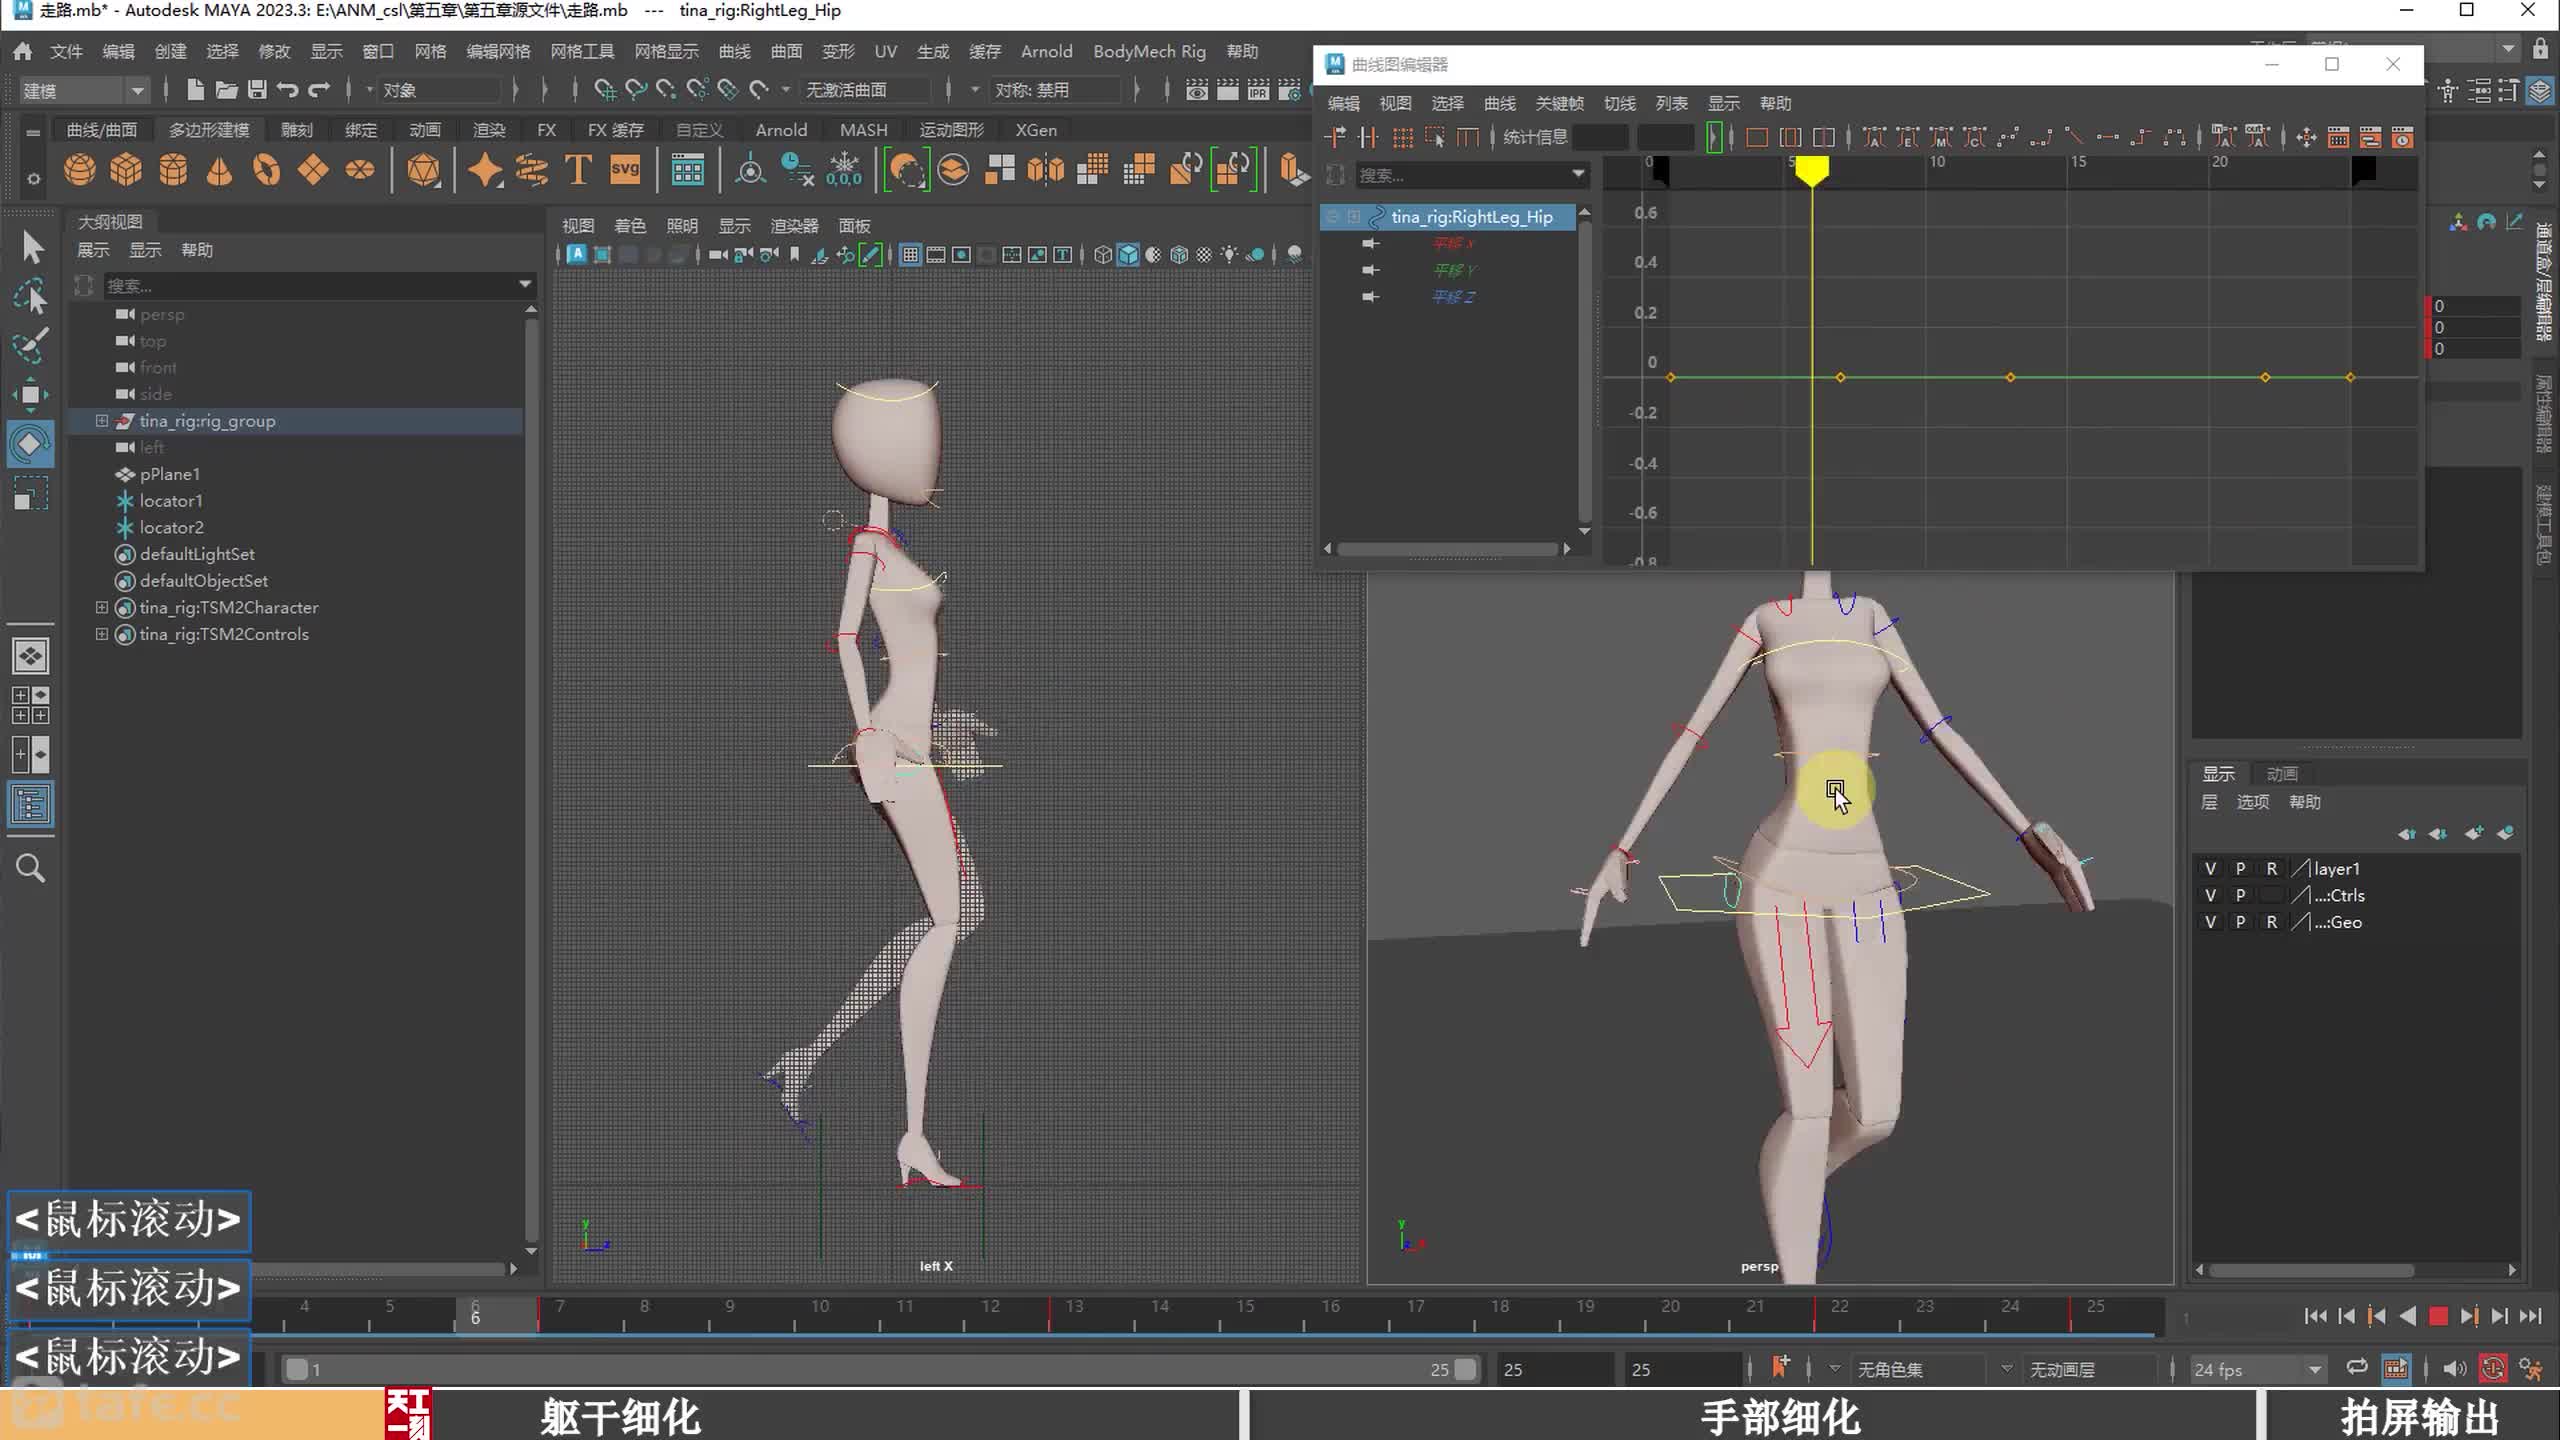Open the Arnold menu
Viewport: 2560px width, 1440px height.
(x=1046, y=51)
